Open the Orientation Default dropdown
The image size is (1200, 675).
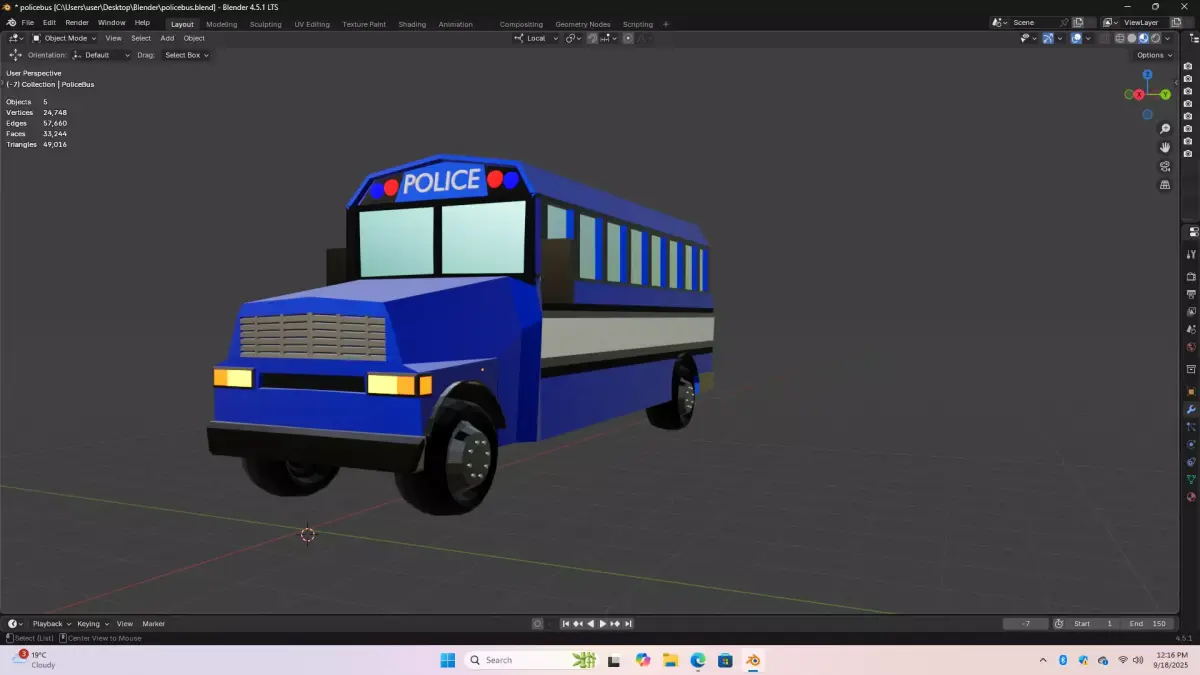tap(101, 55)
